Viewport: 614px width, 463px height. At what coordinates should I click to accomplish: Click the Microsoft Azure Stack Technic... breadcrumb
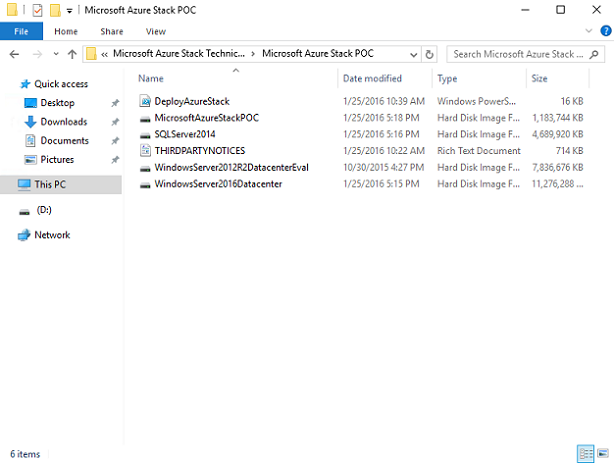tap(179, 54)
